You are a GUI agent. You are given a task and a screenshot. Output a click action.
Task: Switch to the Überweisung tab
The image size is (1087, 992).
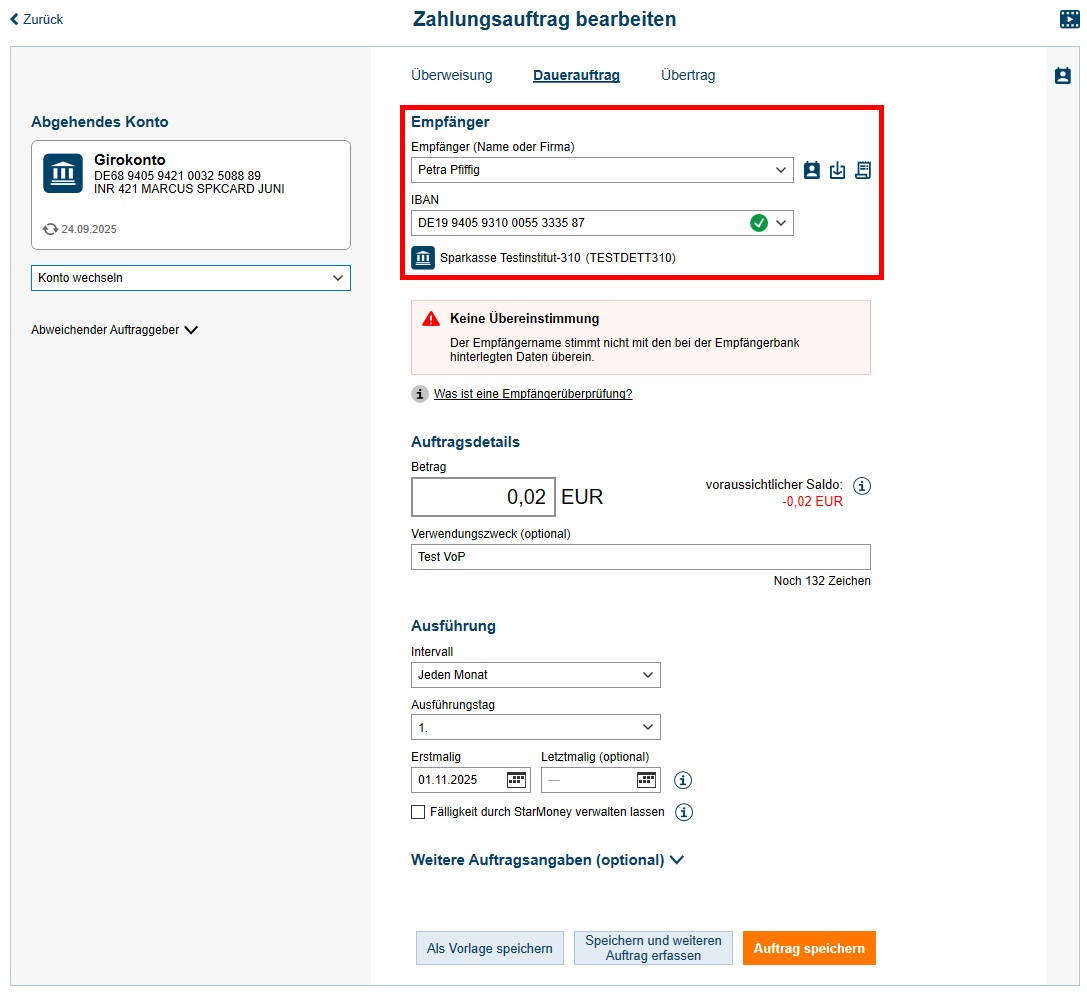452,75
